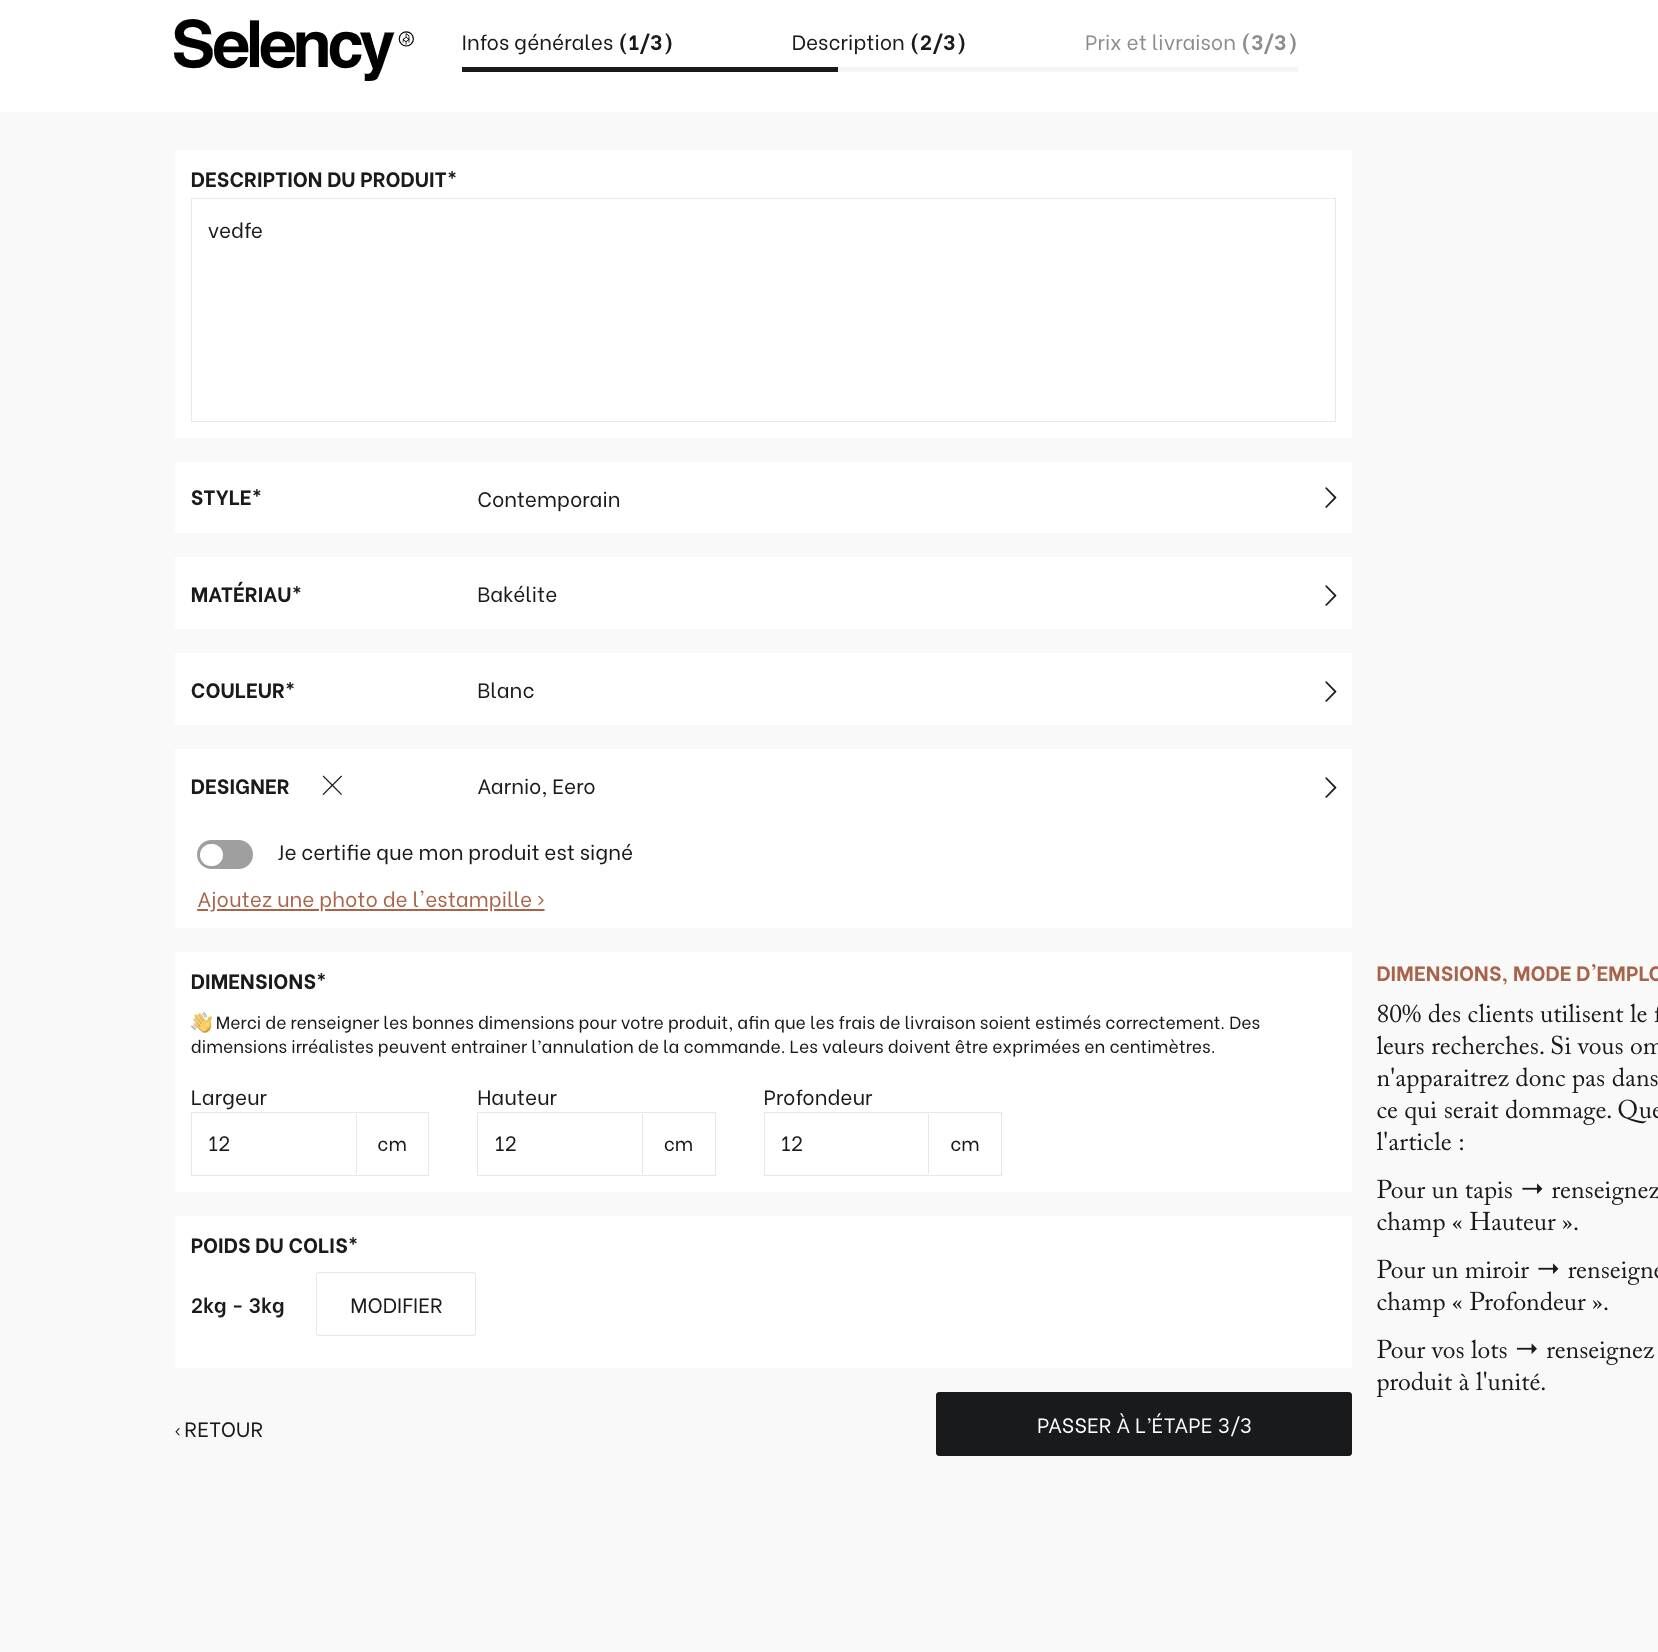Click the Bakélite material value
1658x1652 pixels.
point(516,595)
